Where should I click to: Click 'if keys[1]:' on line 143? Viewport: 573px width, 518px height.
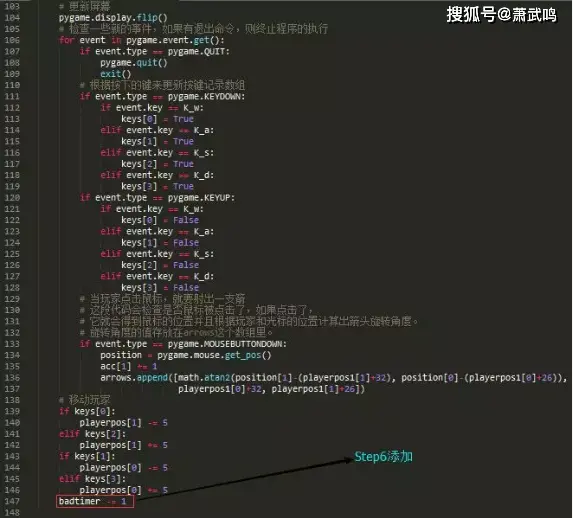[87, 457]
